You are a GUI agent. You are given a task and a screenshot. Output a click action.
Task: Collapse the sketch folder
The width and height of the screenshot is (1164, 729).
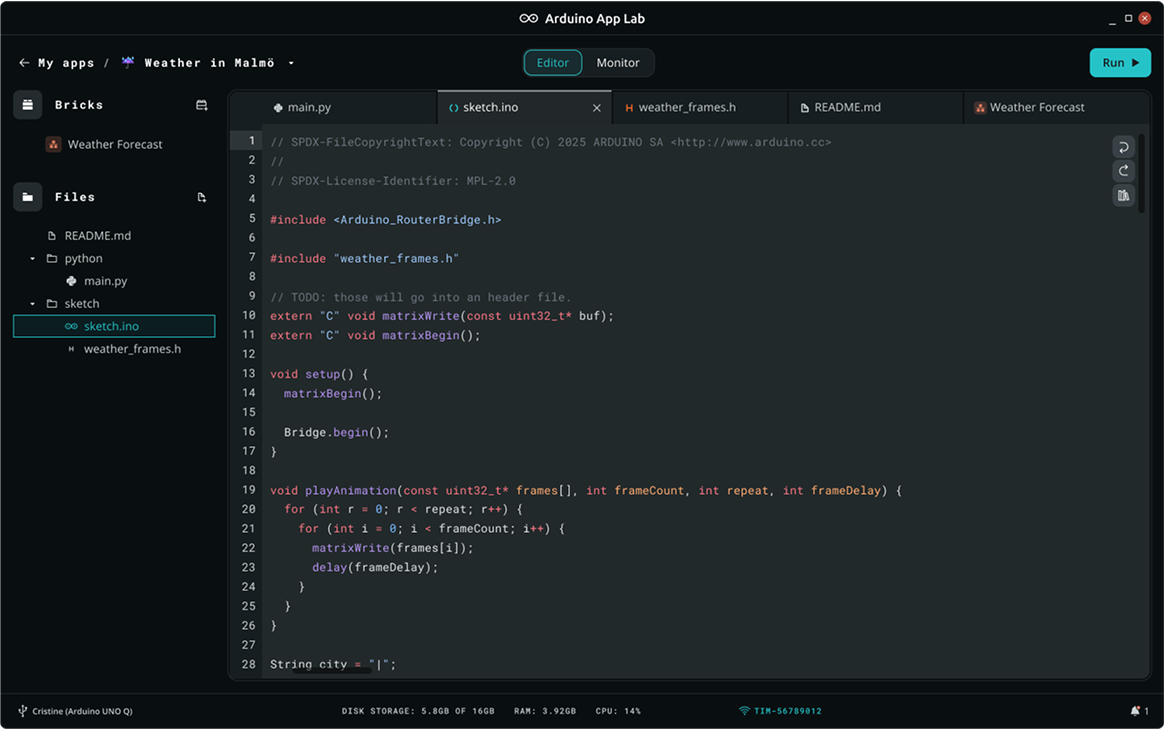(x=33, y=304)
